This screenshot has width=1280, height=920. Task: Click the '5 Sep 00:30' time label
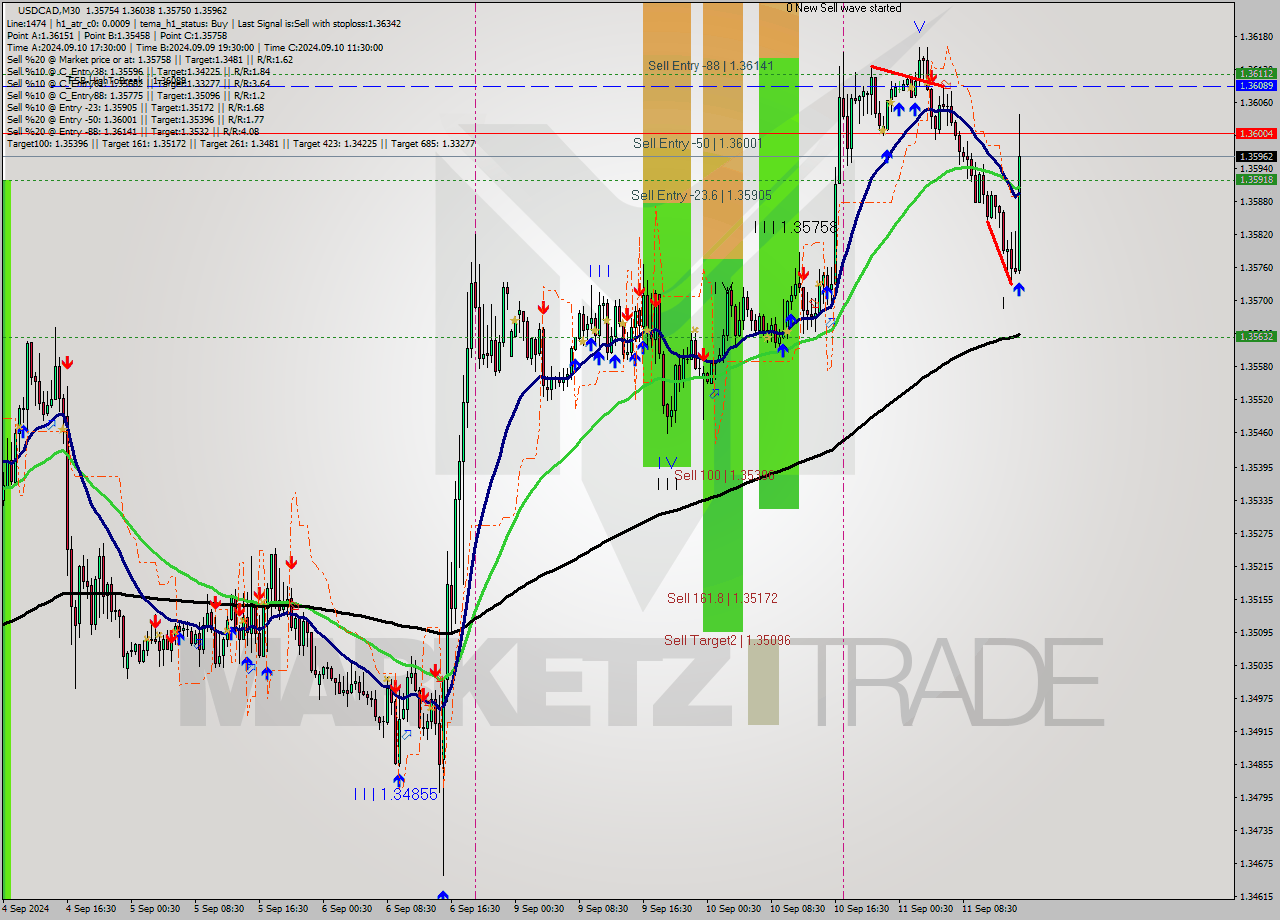154,909
